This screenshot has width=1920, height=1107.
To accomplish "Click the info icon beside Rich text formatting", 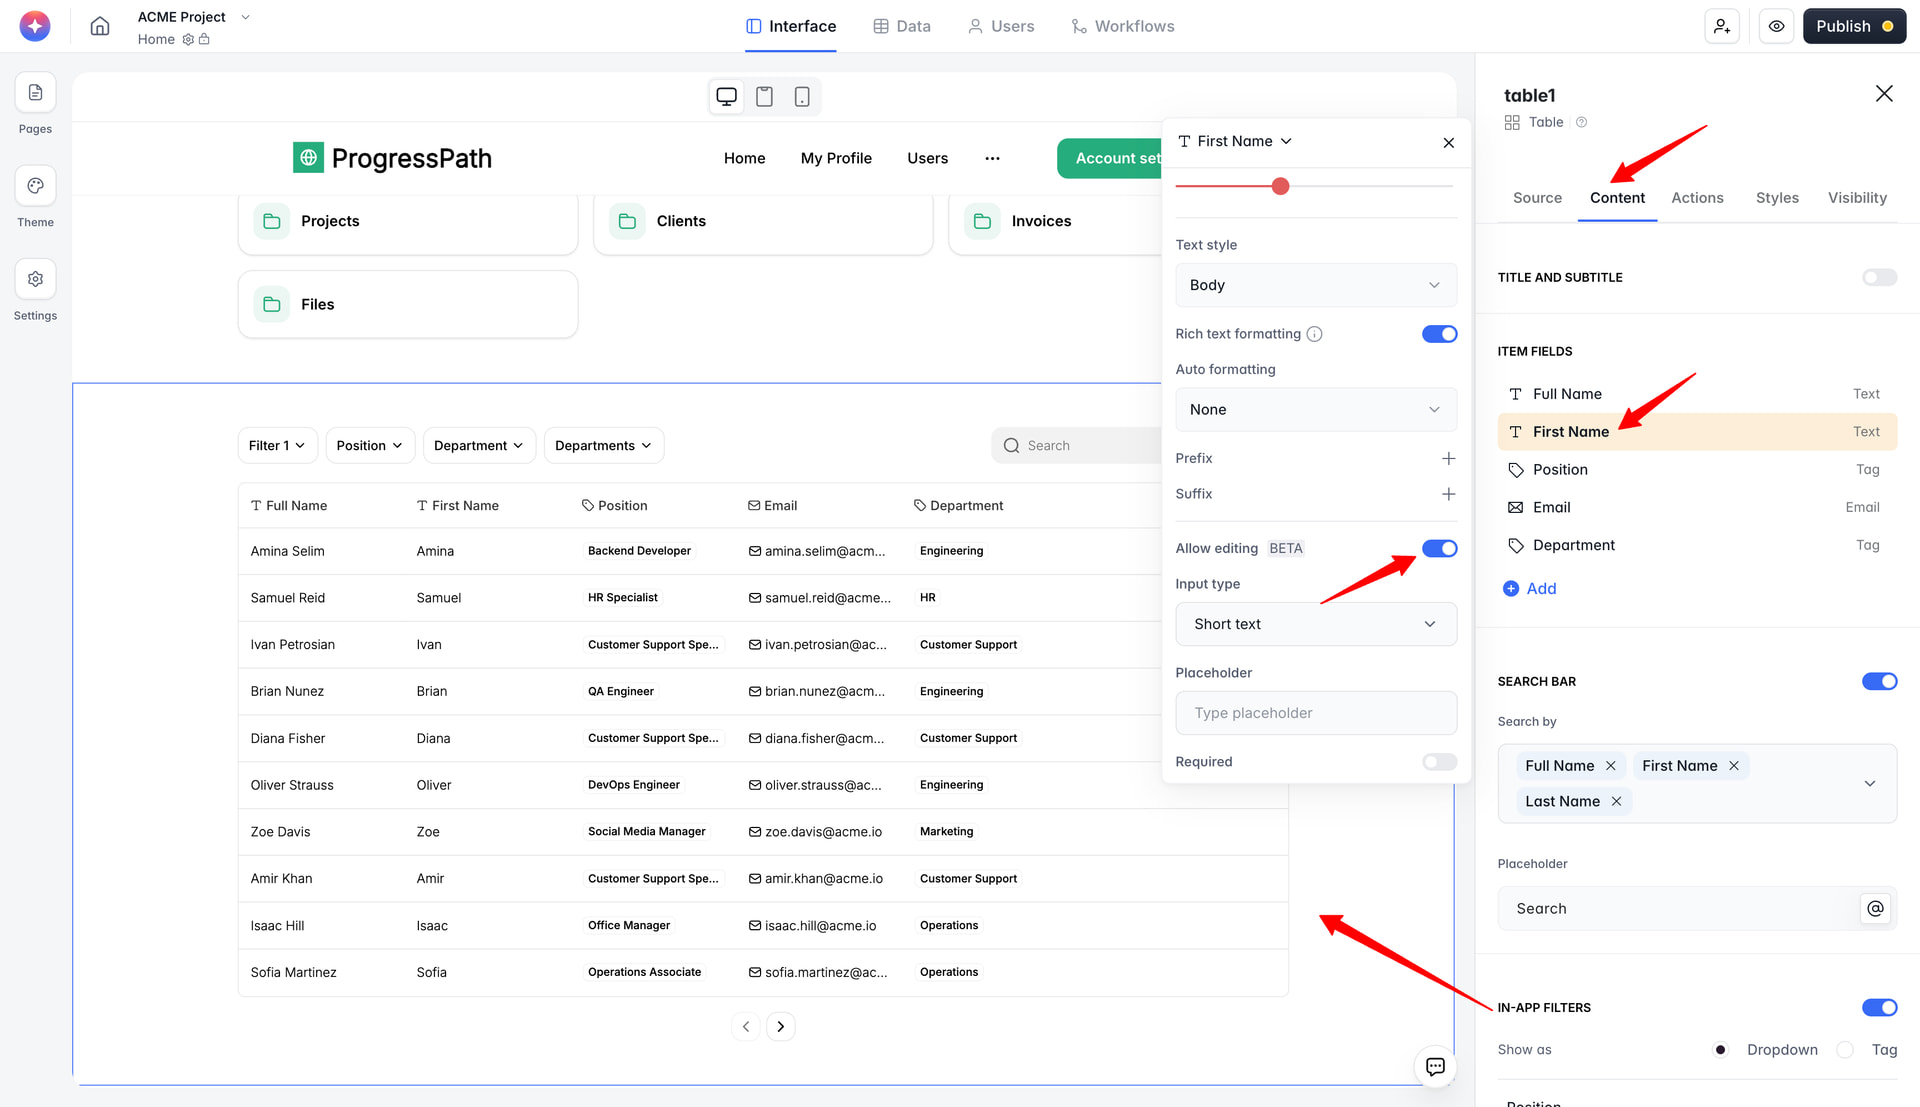I will [x=1315, y=334].
